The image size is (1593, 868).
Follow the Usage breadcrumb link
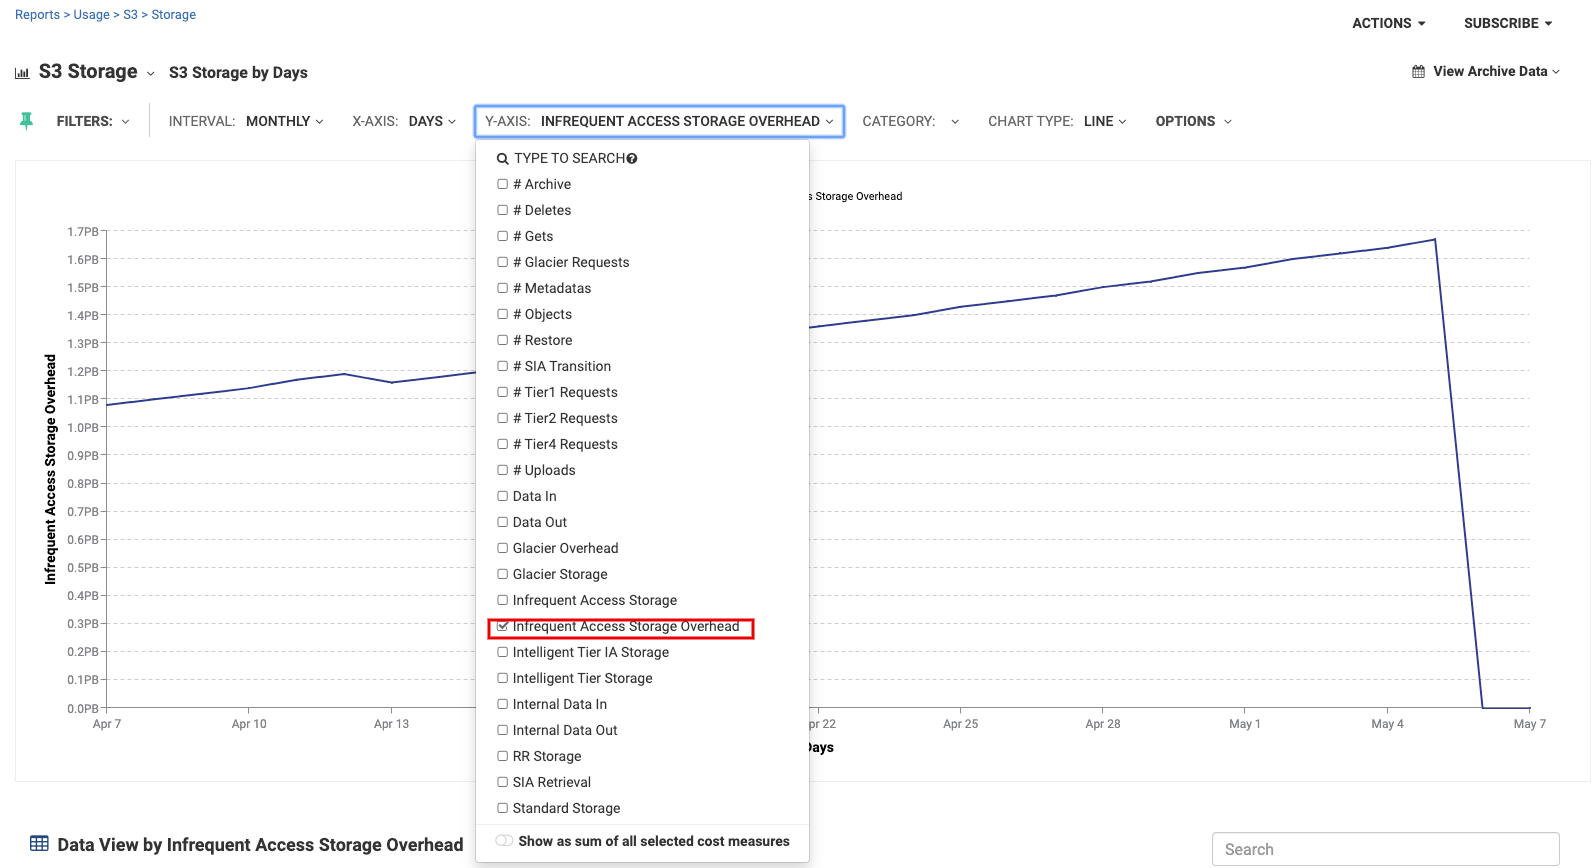tap(92, 15)
